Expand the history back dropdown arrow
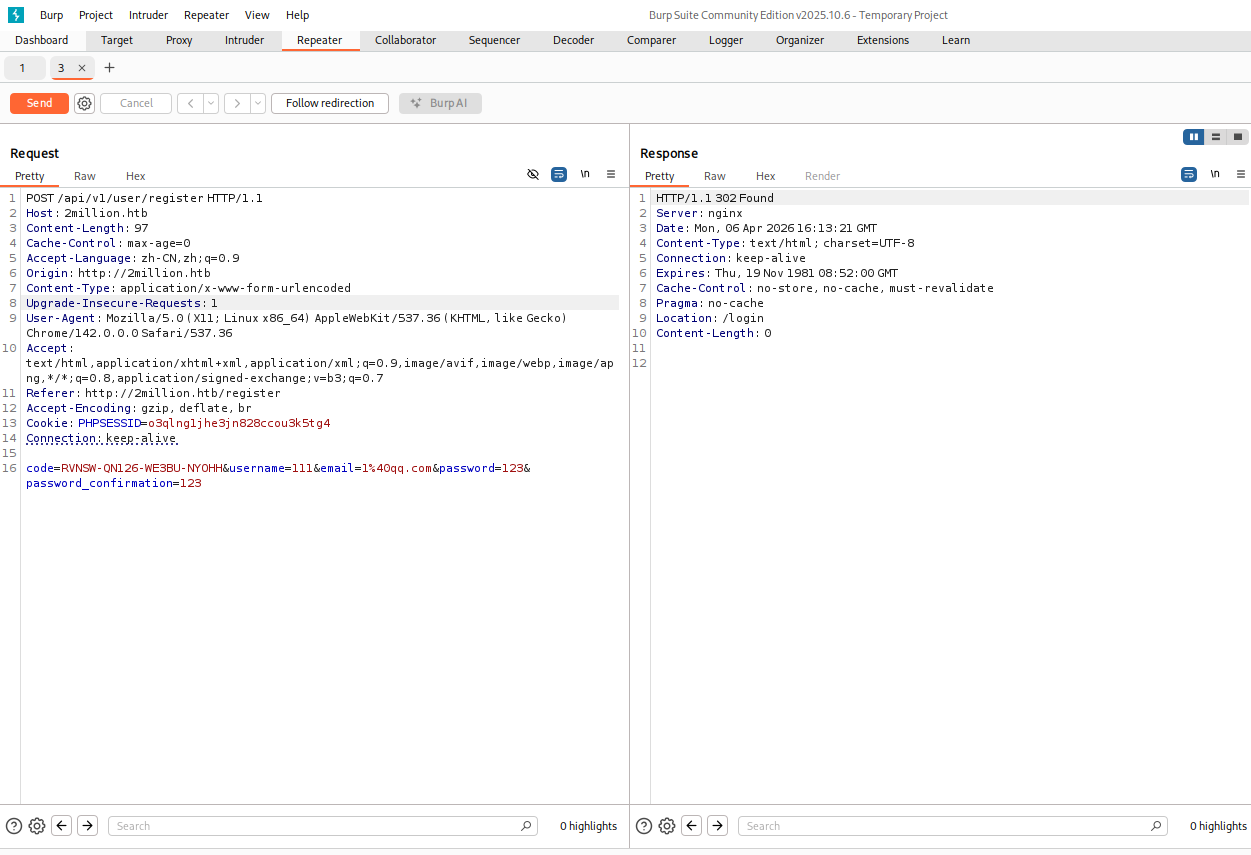1251x855 pixels. pos(211,104)
